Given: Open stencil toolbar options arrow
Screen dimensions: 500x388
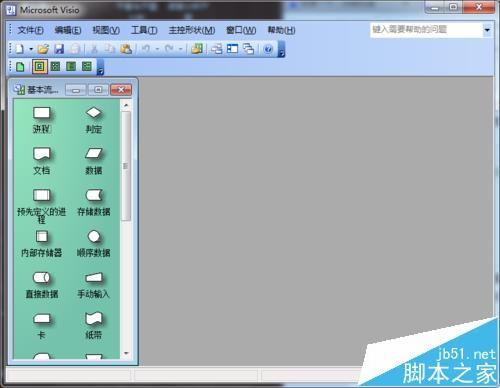Looking at the screenshot, I should point(100,67).
